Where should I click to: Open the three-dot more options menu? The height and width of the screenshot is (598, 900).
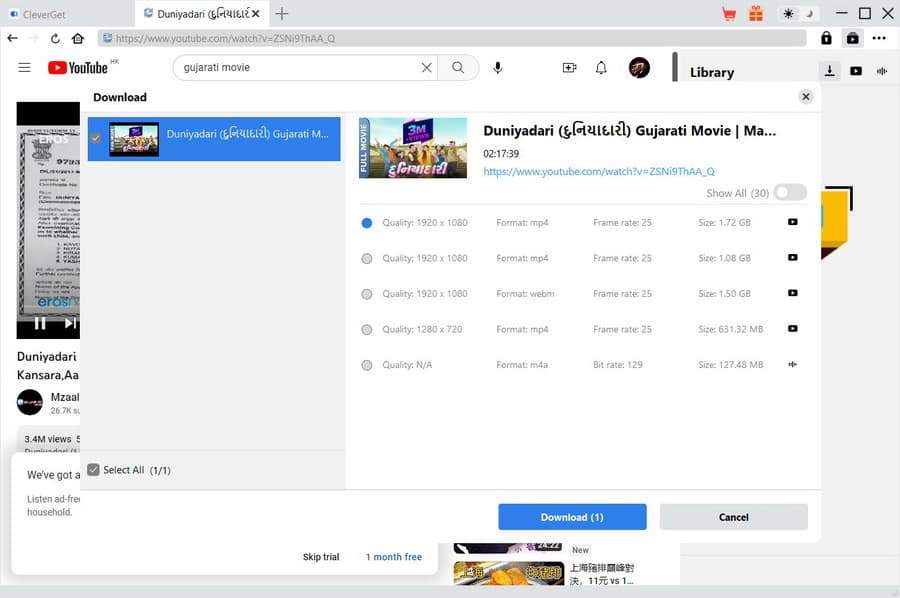pos(879,39)
